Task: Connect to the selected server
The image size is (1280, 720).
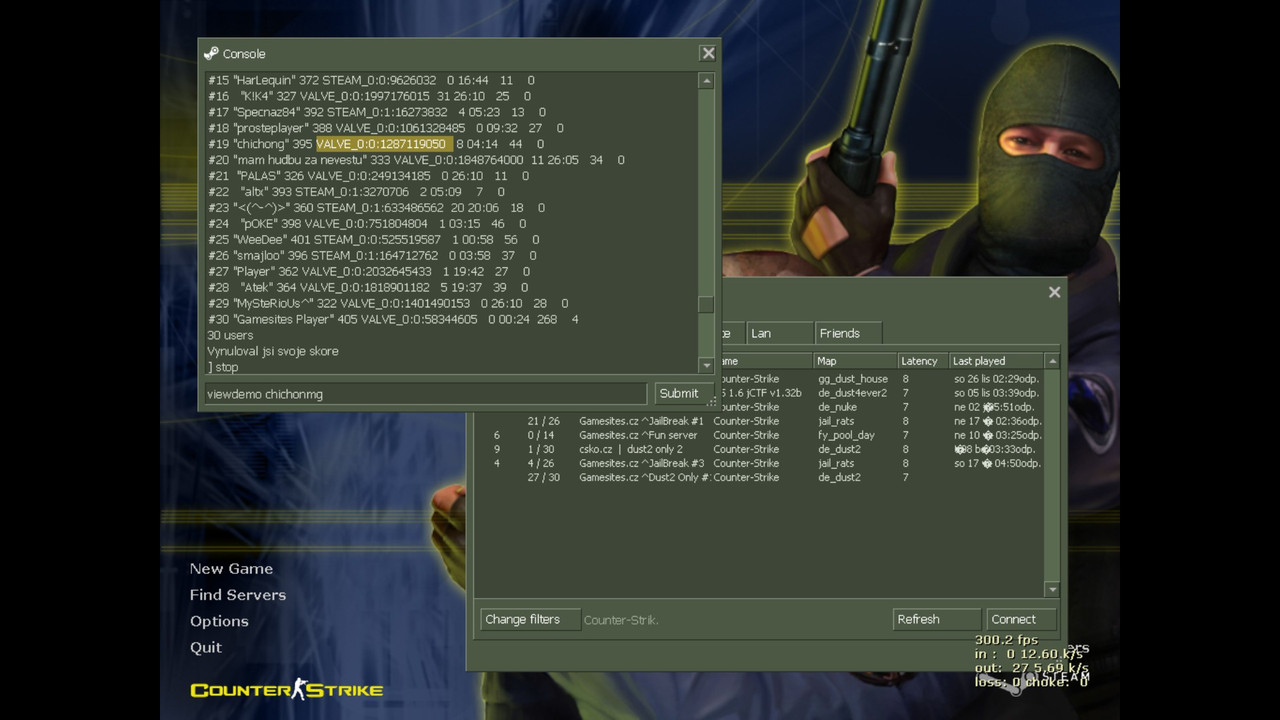Action: [1021, 619]
